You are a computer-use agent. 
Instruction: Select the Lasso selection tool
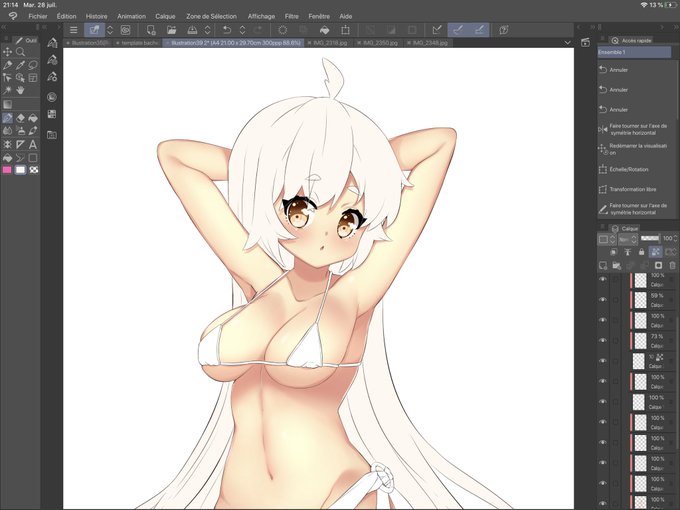tap(33, 65)
